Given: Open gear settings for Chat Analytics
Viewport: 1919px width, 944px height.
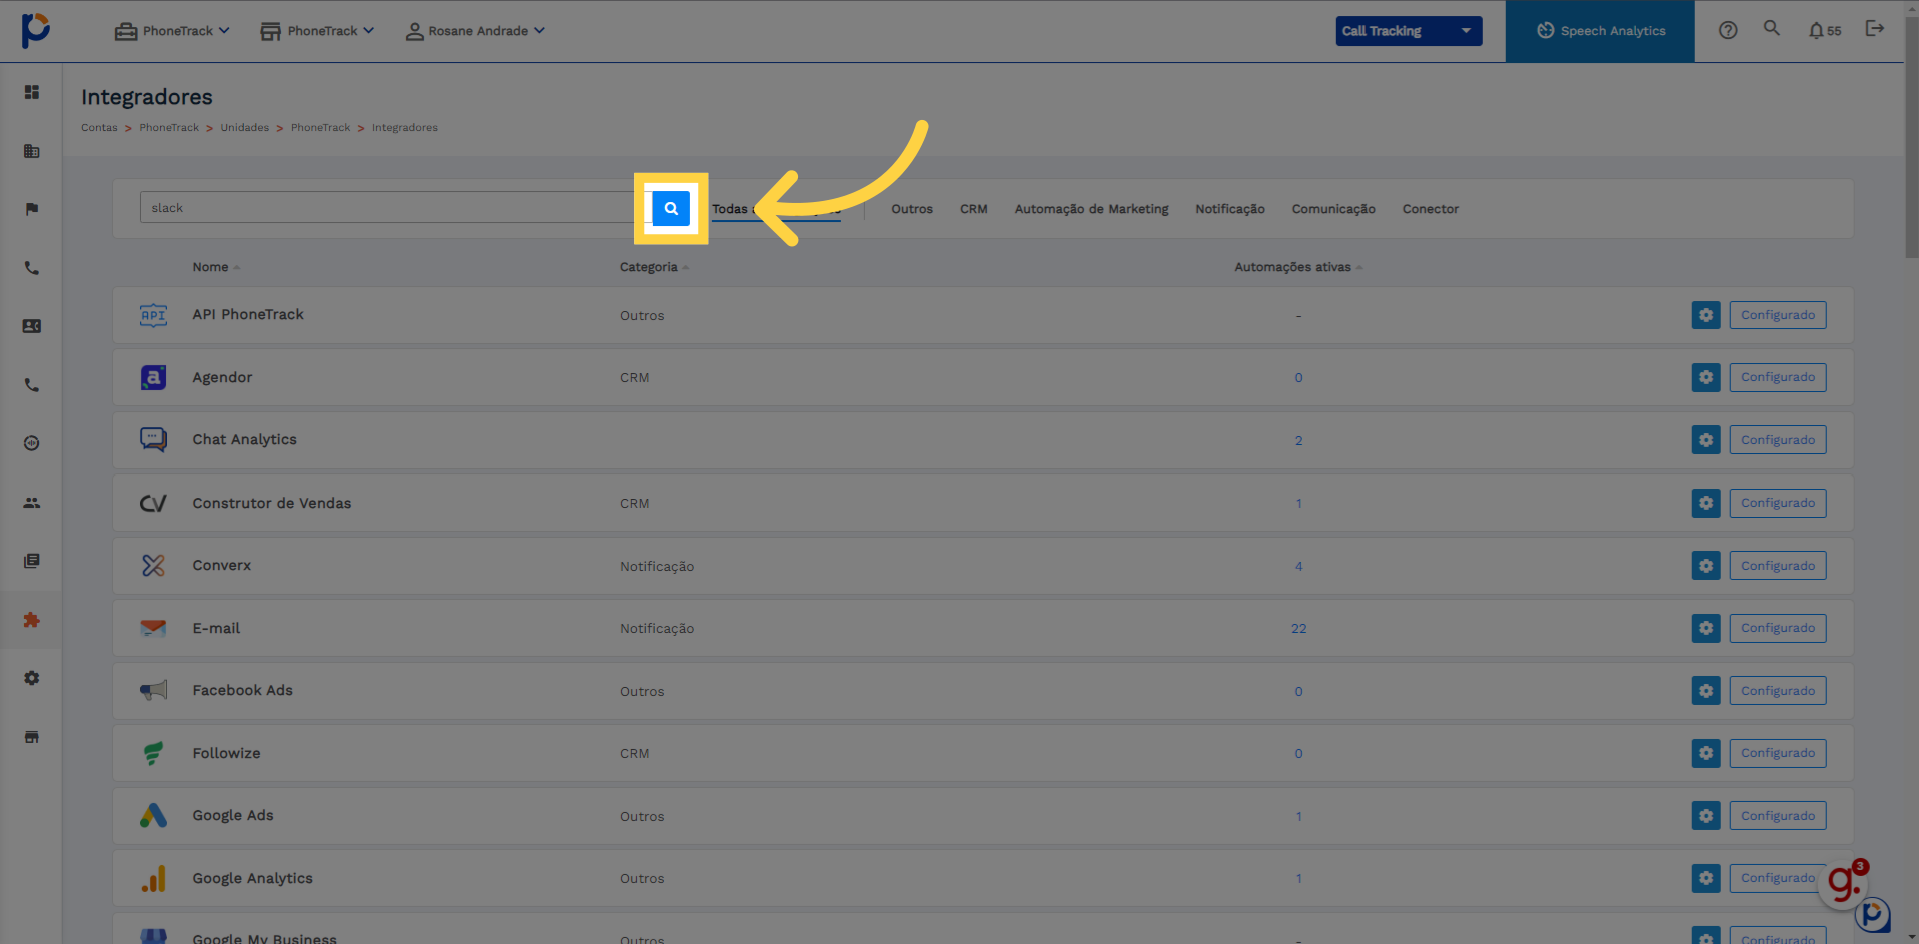Looking at the screenshot, I should point(1706,440).
